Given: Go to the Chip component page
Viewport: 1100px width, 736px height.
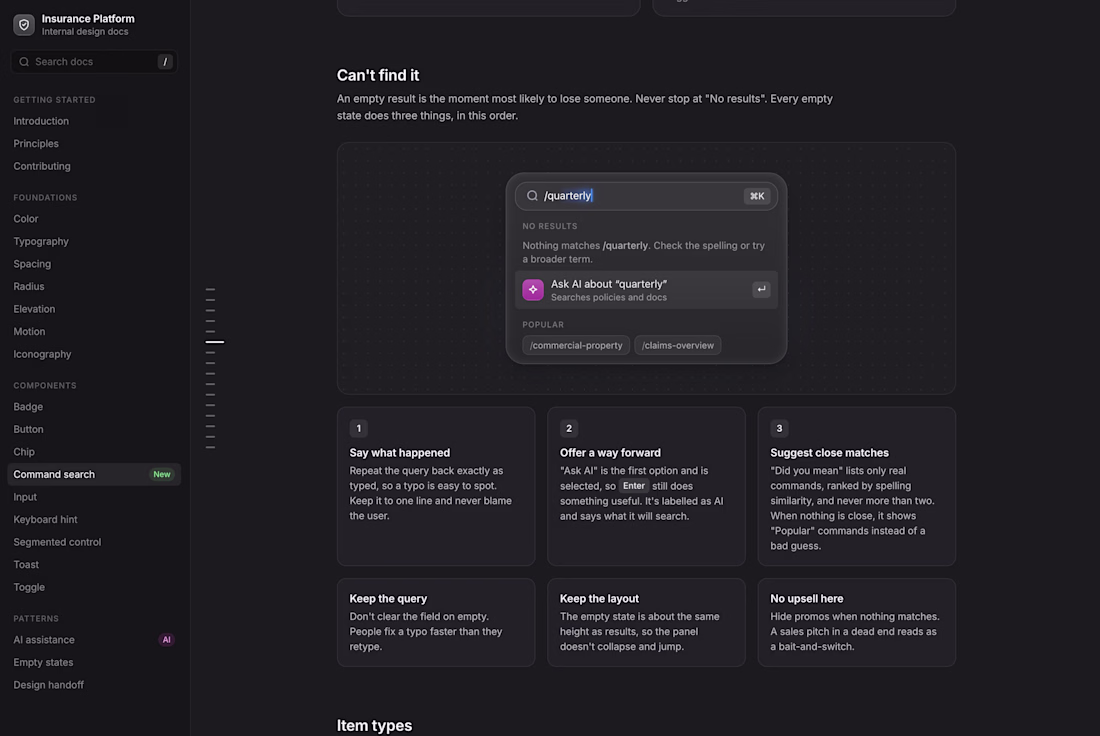Looking at the screenshot, I should pyautogui.click(x=24, y=451).
